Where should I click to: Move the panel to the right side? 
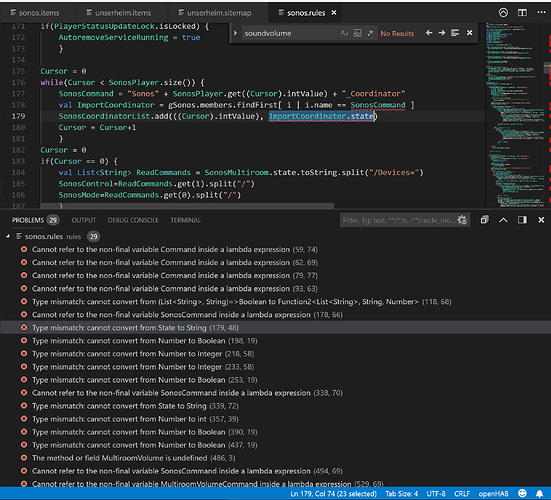point(522,220)
